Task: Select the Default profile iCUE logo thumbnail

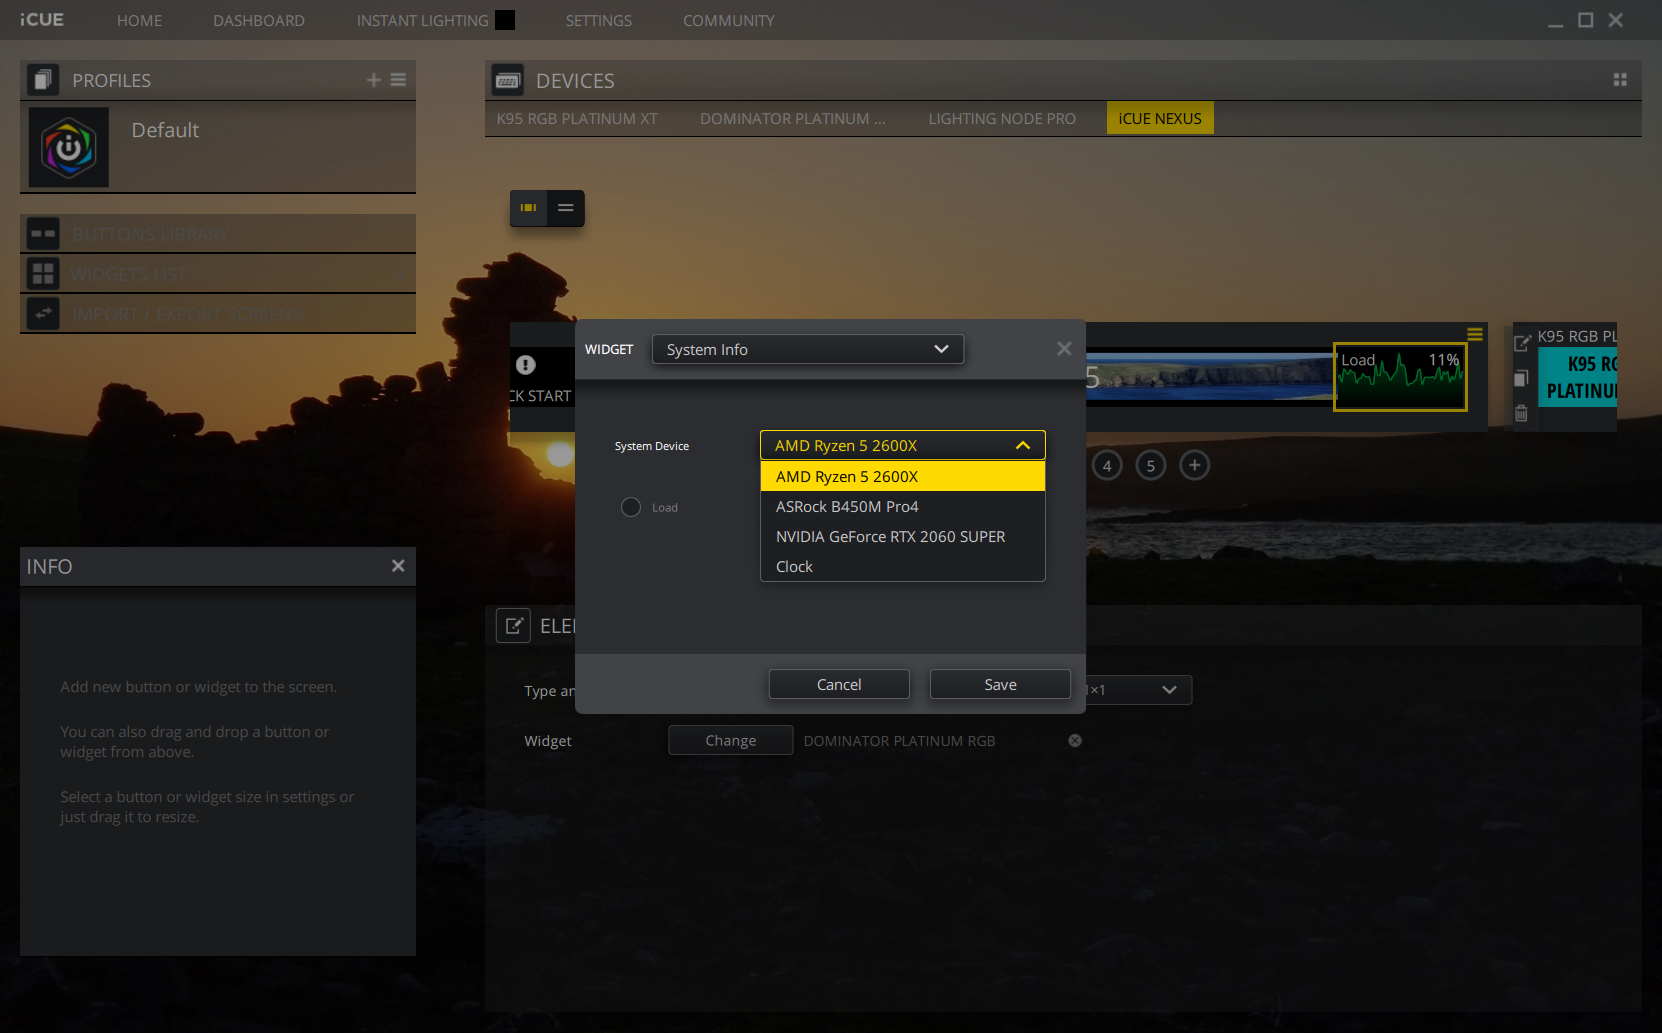Action: pos(68,147)
